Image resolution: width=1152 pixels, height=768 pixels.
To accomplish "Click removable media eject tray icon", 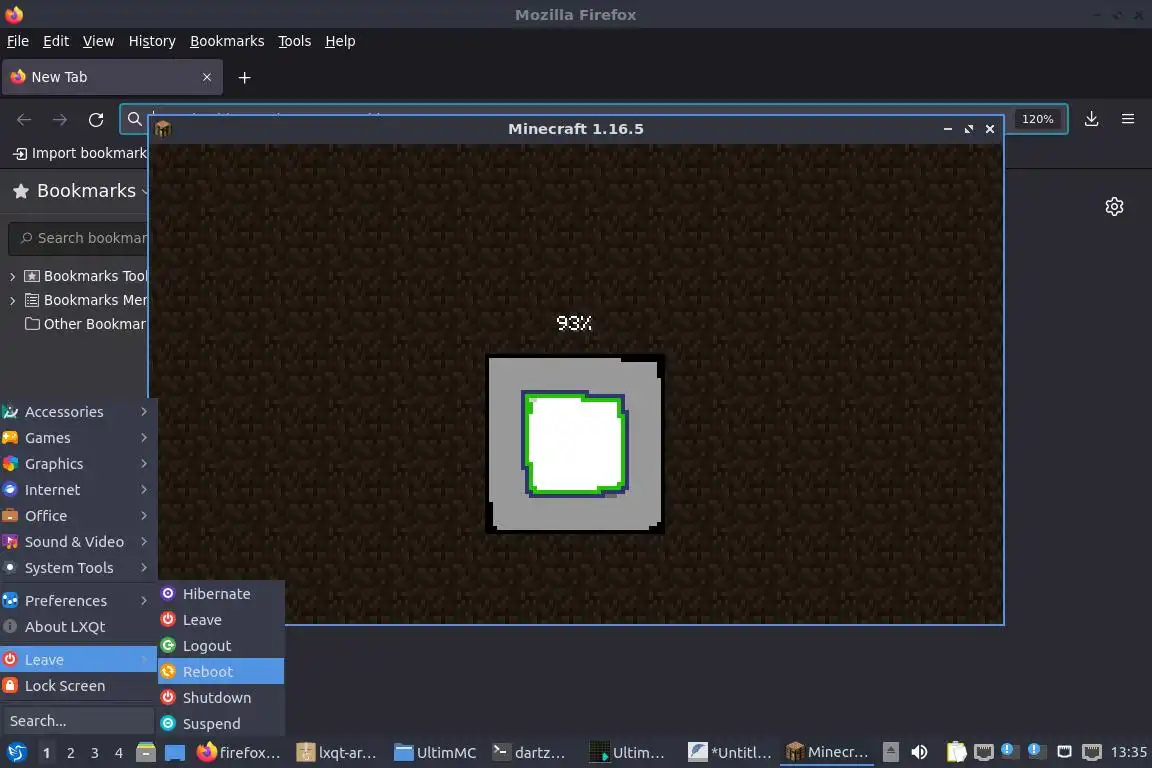I will [x=890, y=752].
